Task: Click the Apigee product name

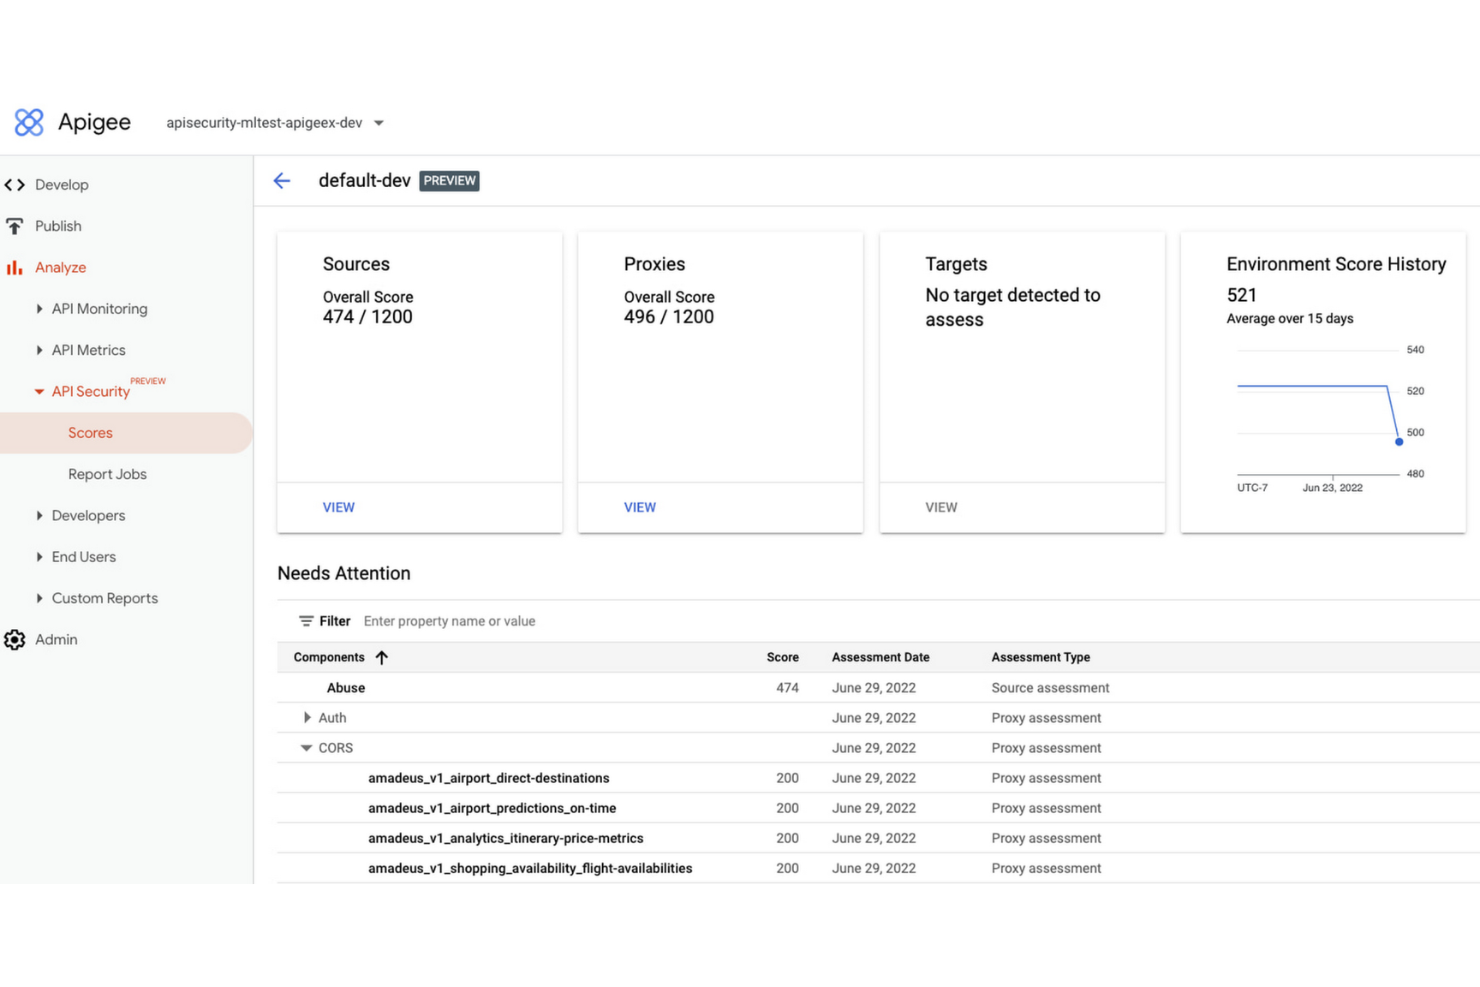Action: click(94, 122)
